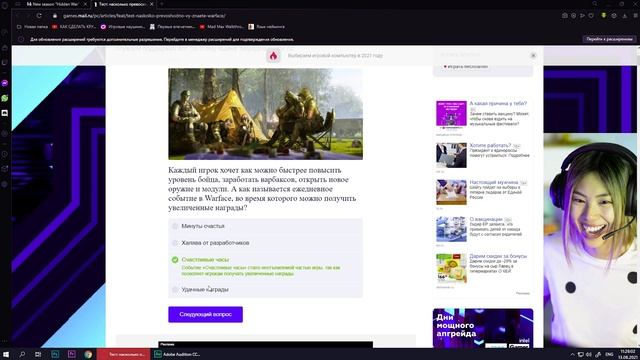Open the 'Игровые наушник...' bookmark
Screen dimensions: 640x360
pyautogui.click(x=122, y=27)
